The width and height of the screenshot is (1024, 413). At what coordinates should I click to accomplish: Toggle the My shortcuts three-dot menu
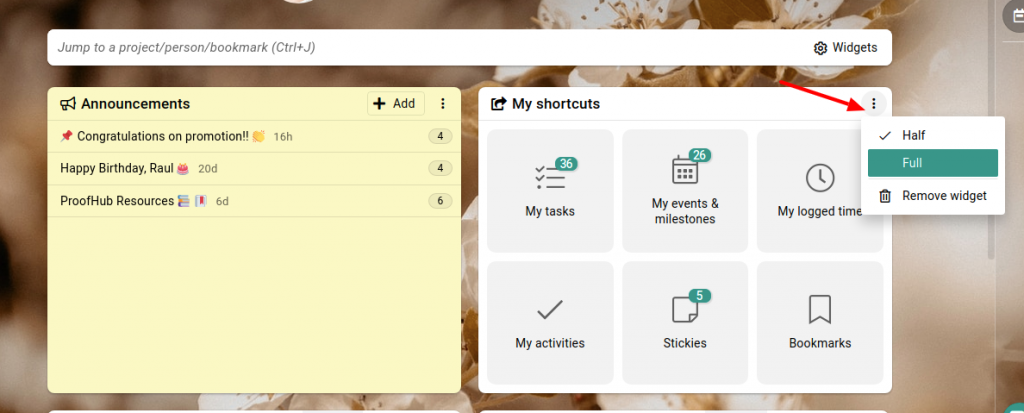click(874, 103)
